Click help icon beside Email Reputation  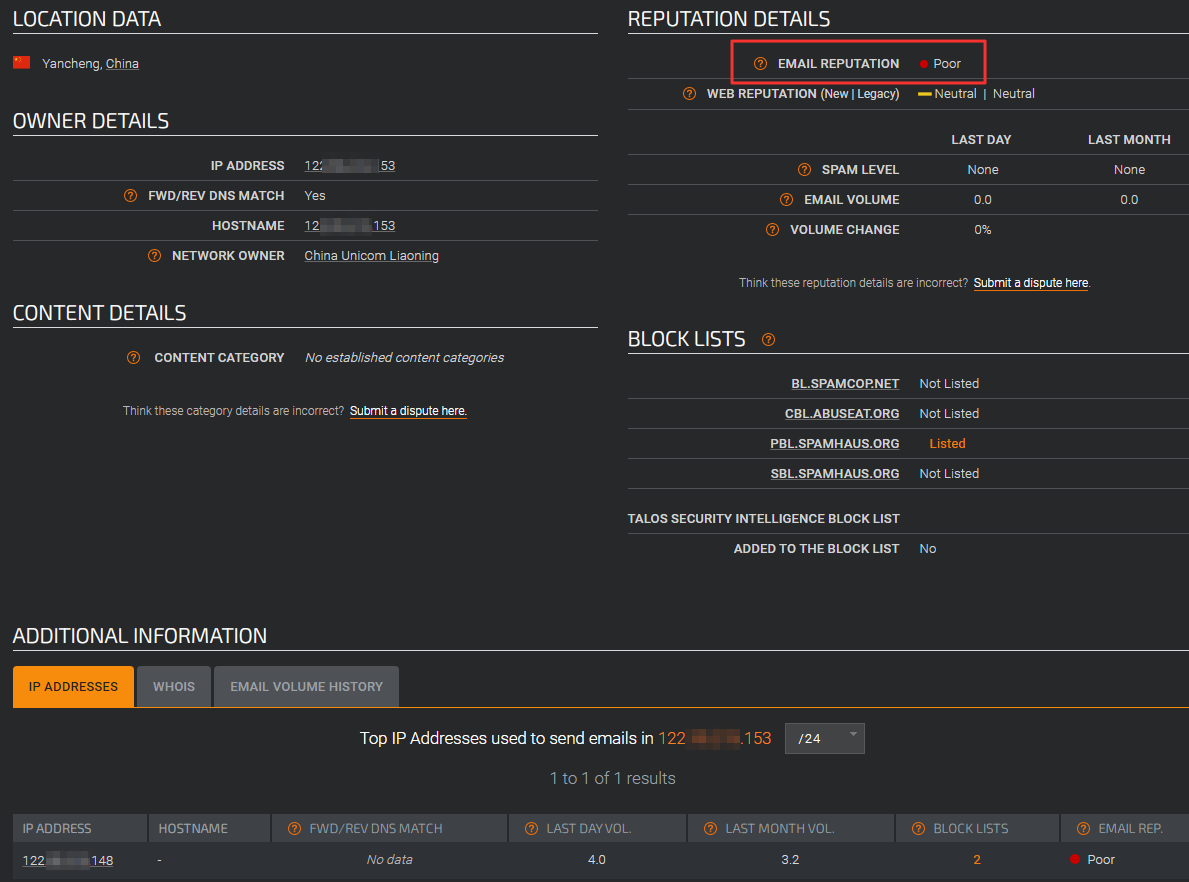click(761, 64)
